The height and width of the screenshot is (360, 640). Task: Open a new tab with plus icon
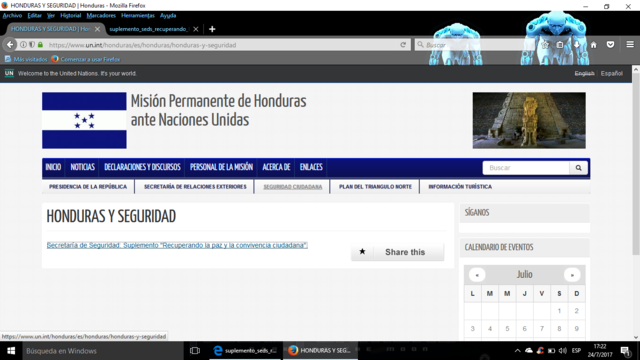[x=212, y=29]
